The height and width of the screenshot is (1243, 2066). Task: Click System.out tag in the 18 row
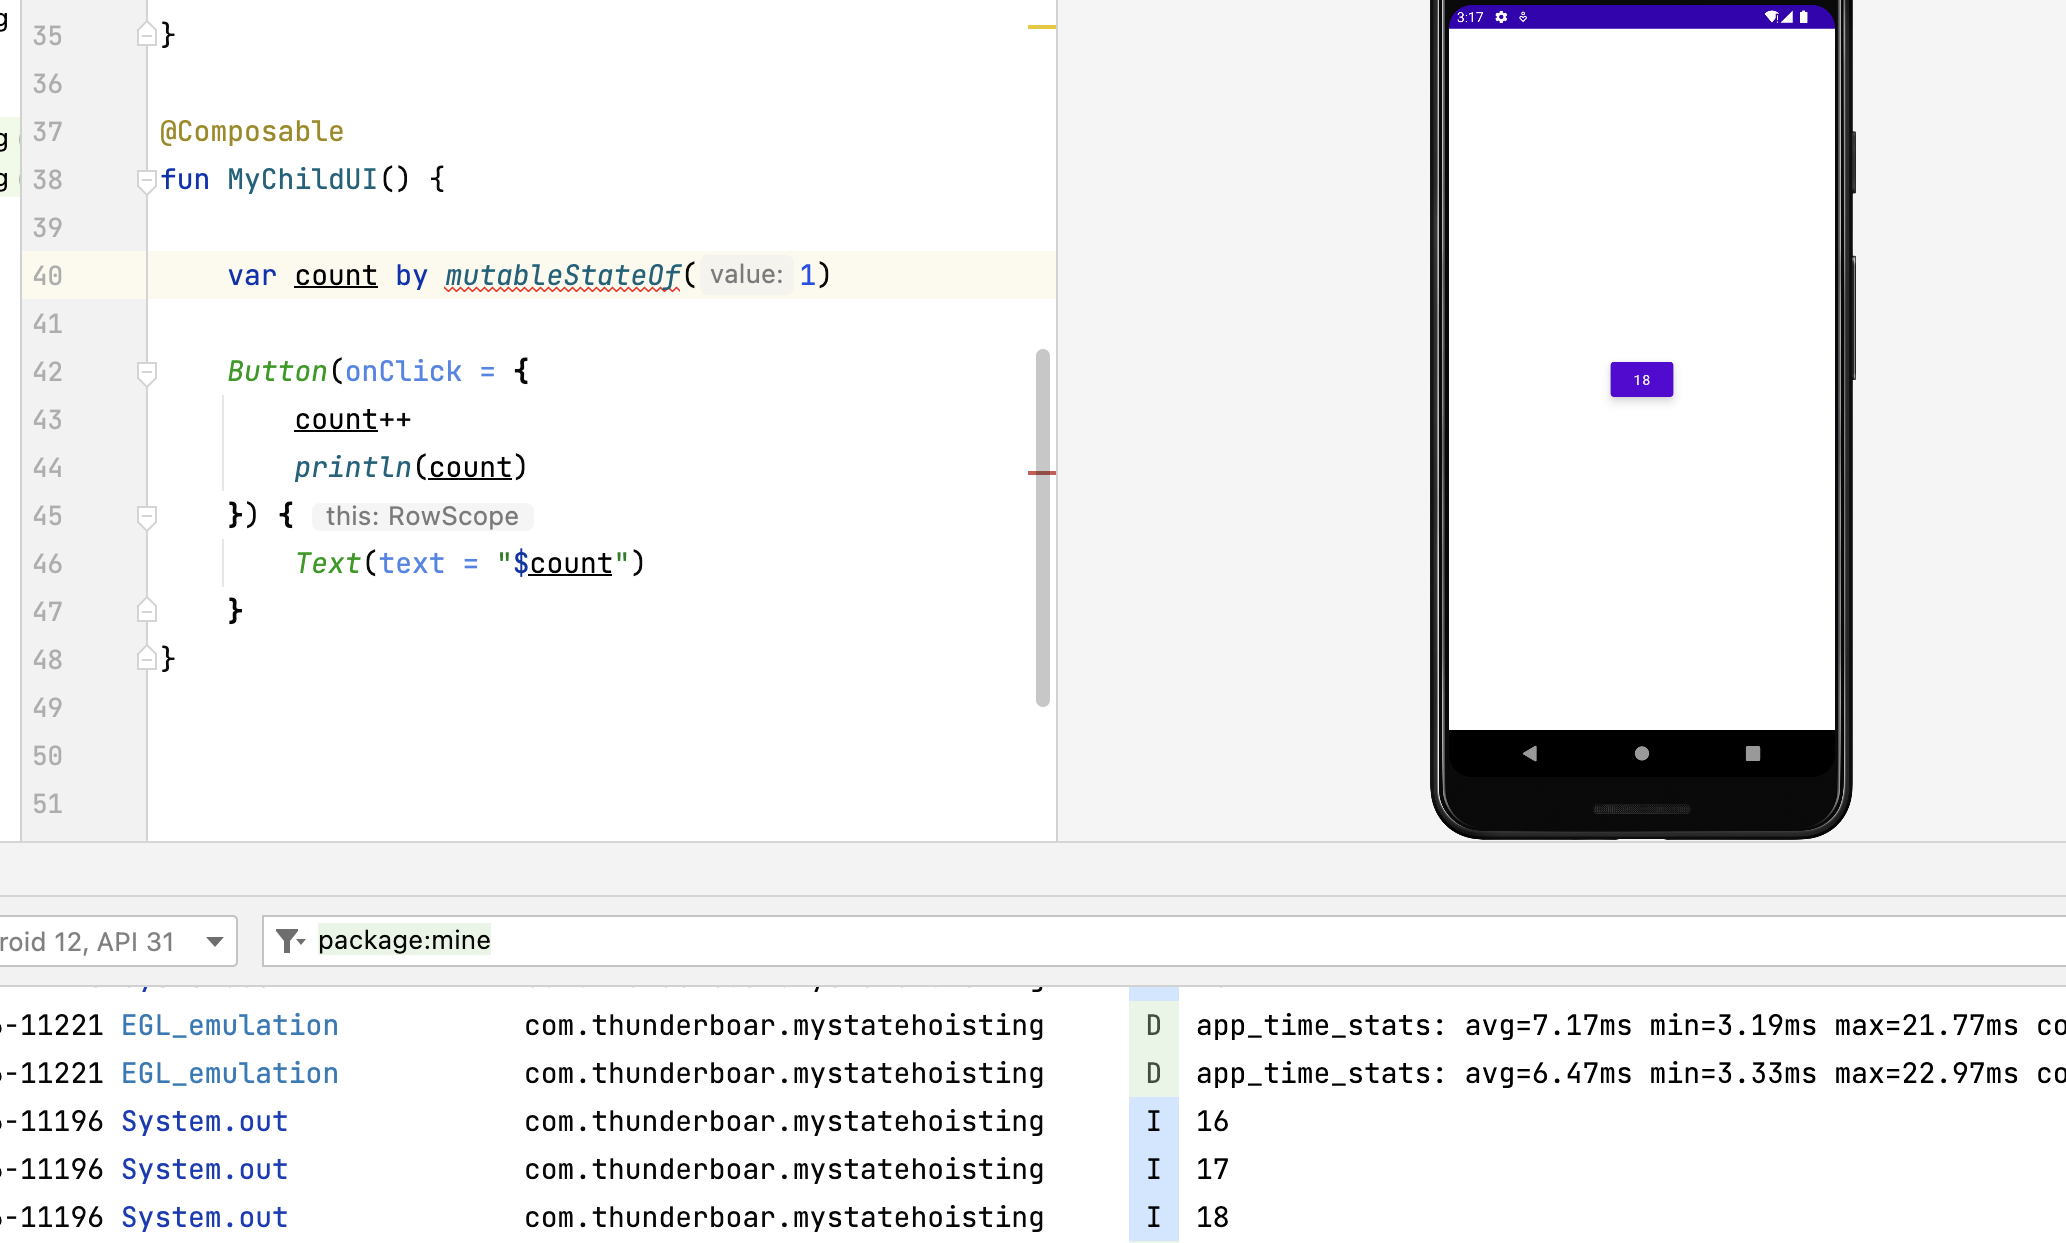[x=205, y=1217]
